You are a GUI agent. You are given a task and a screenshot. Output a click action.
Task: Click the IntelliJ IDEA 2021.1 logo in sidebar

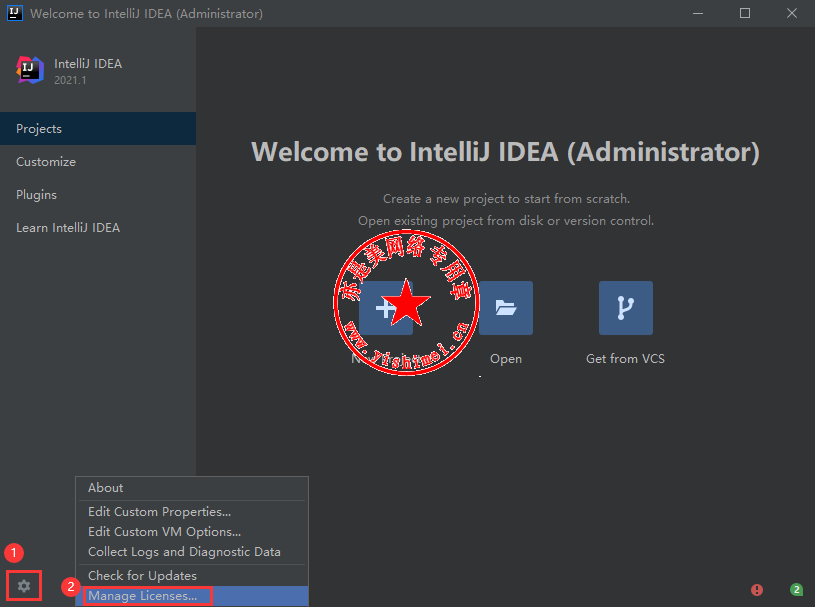pos(30,69)
